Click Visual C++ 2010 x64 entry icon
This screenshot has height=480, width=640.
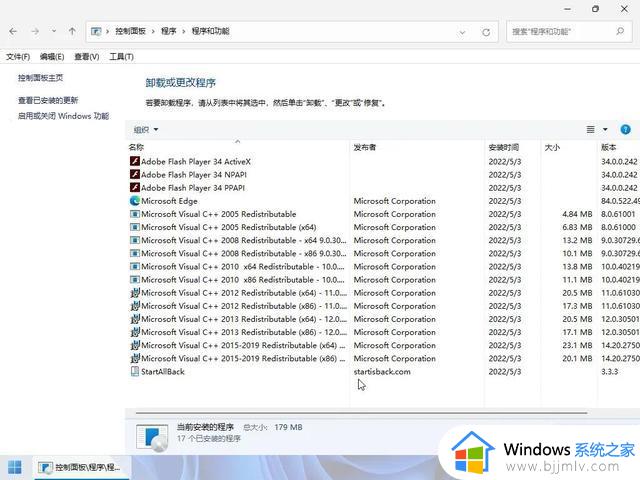coord(135,267)
